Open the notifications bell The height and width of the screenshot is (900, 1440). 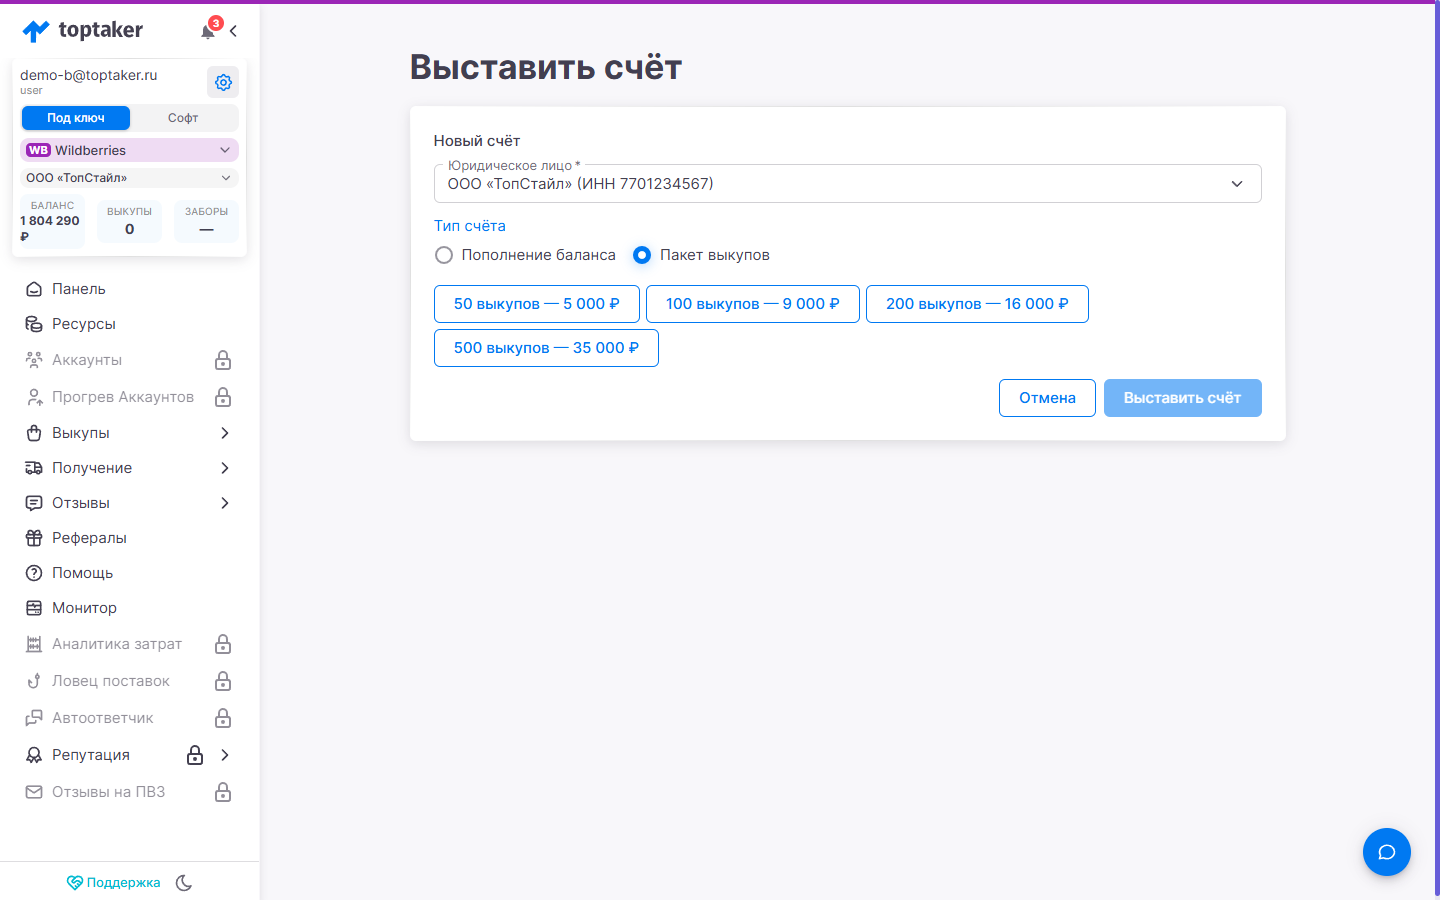208,31
